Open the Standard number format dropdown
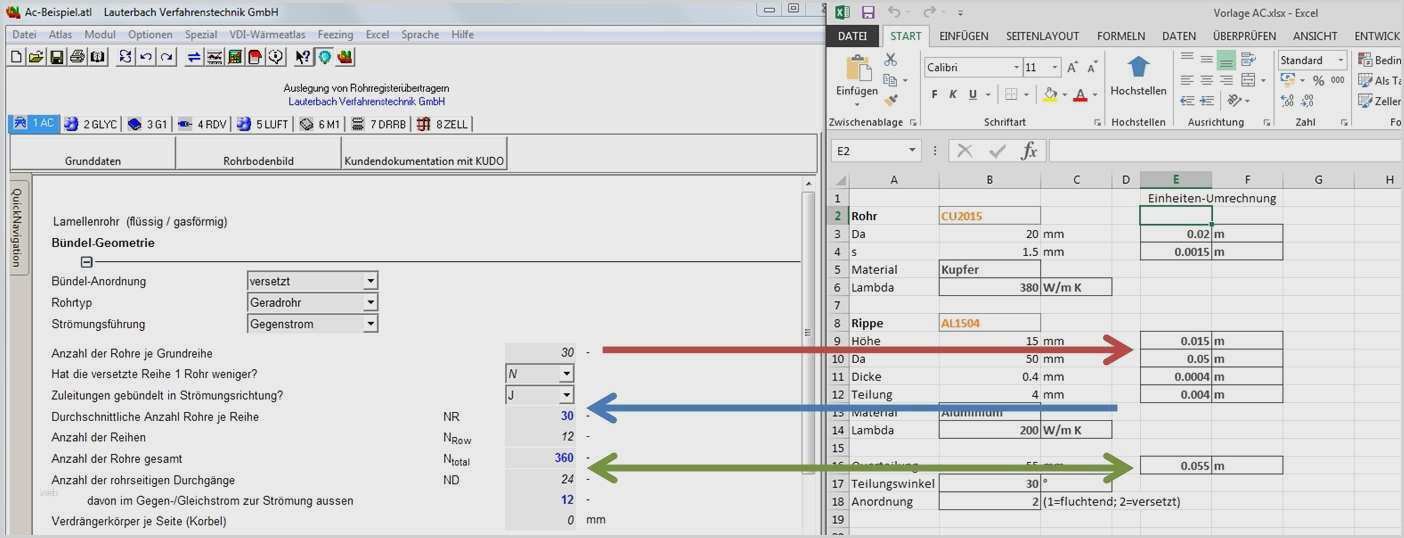The height and width of the screenshot is (538, 1404). pos(1340,60)
